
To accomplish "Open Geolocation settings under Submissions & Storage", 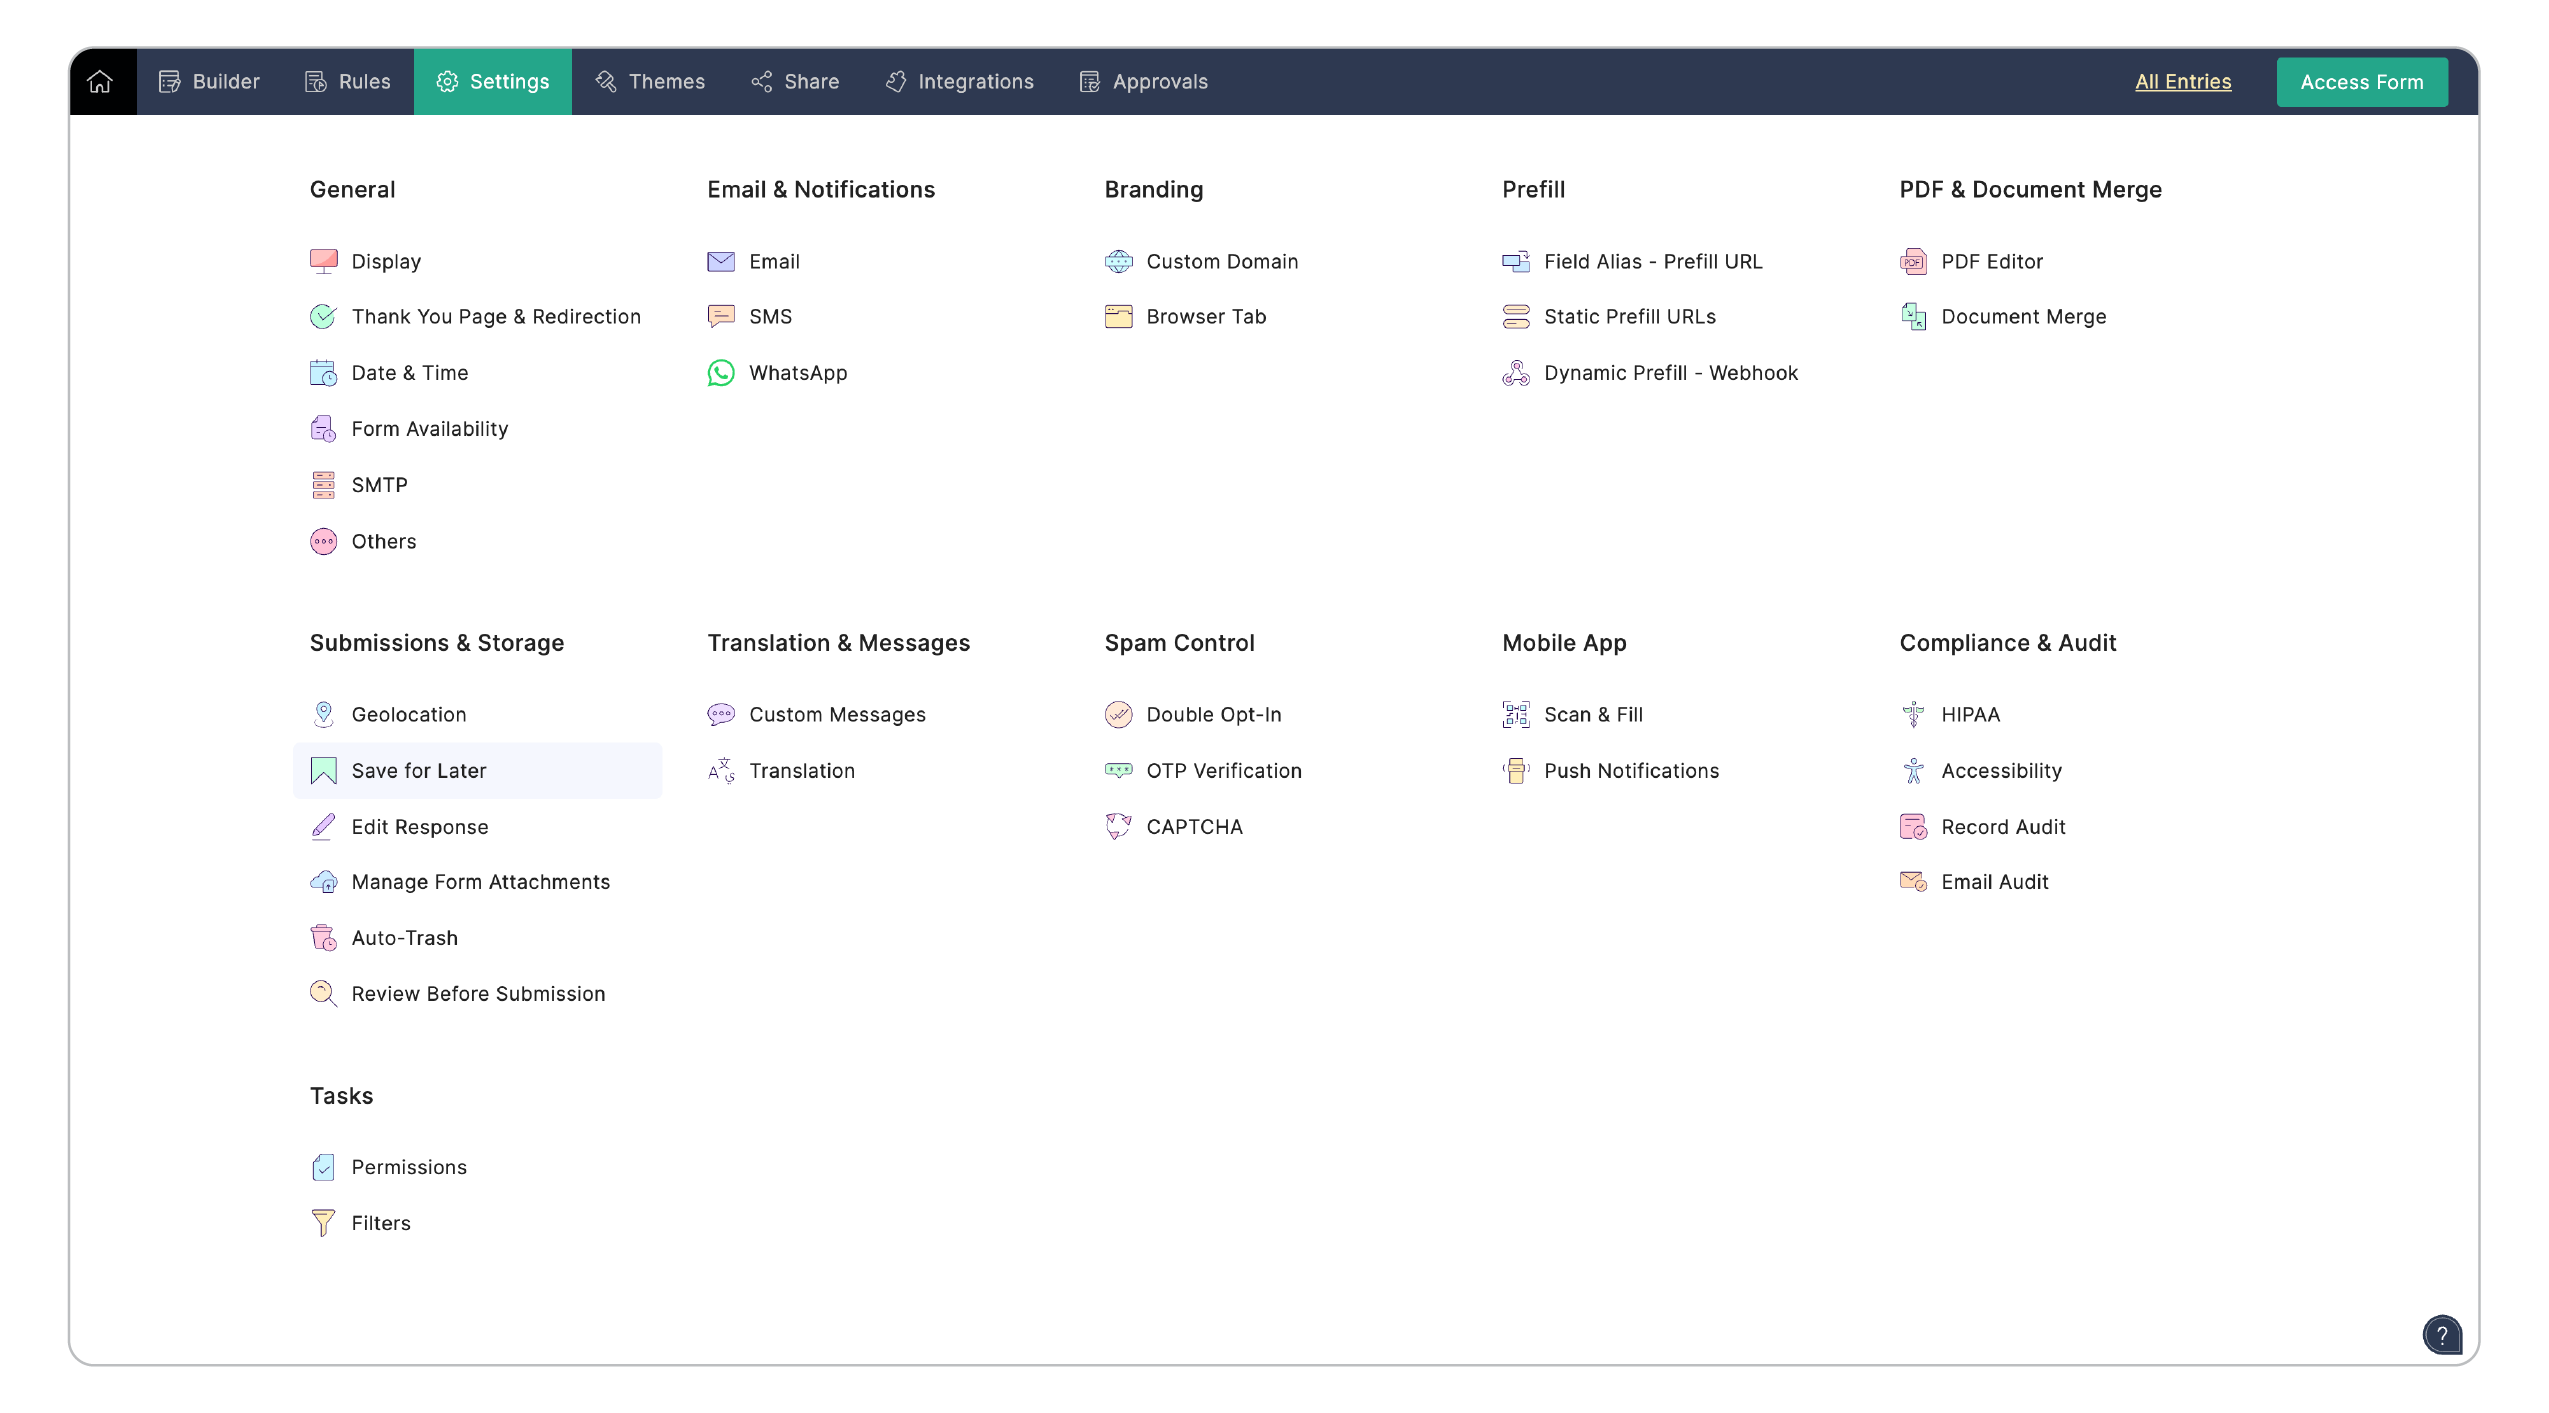I will click(409, 714).
